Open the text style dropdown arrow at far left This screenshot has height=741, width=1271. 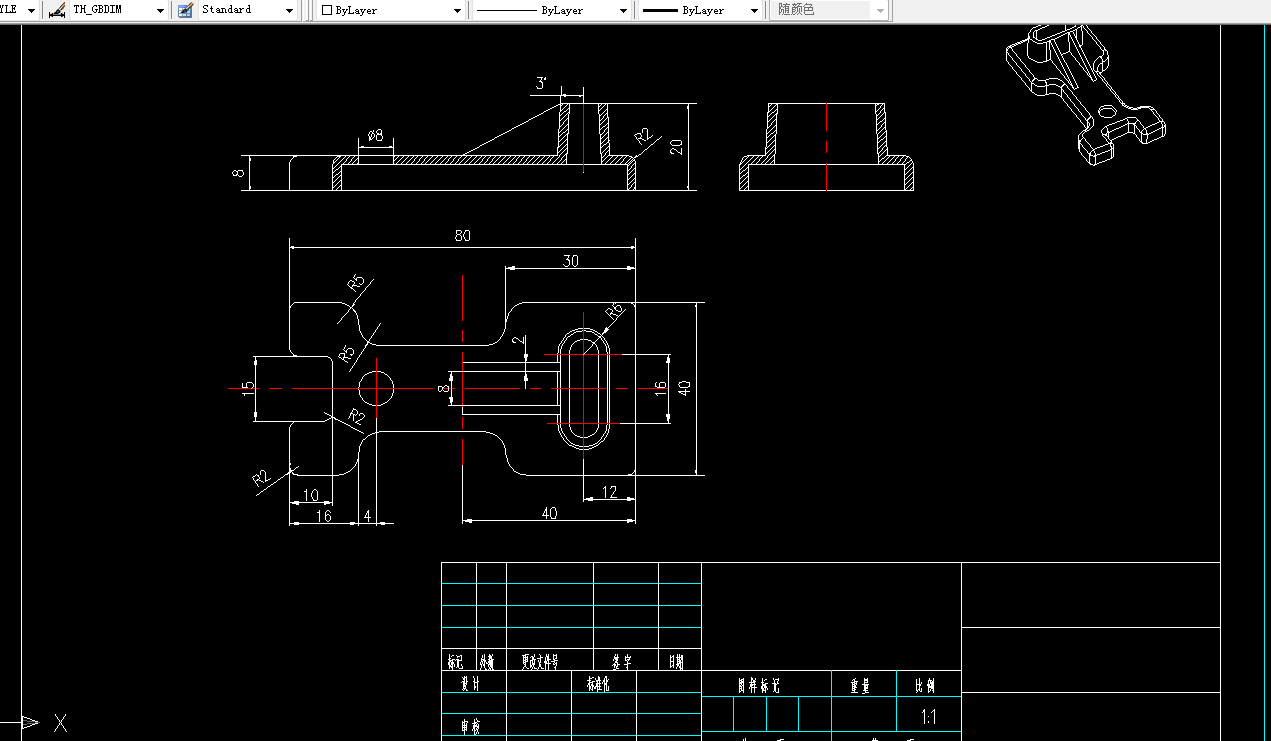tap(31, 10)
